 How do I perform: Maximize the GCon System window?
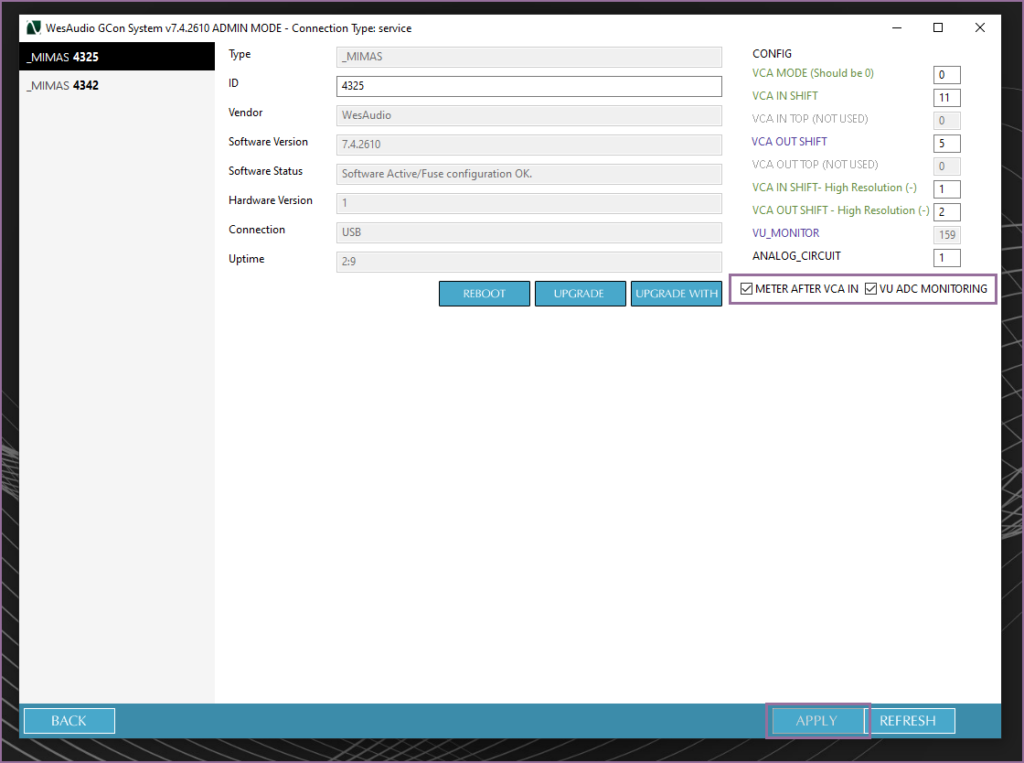click(x=938, y=27)
